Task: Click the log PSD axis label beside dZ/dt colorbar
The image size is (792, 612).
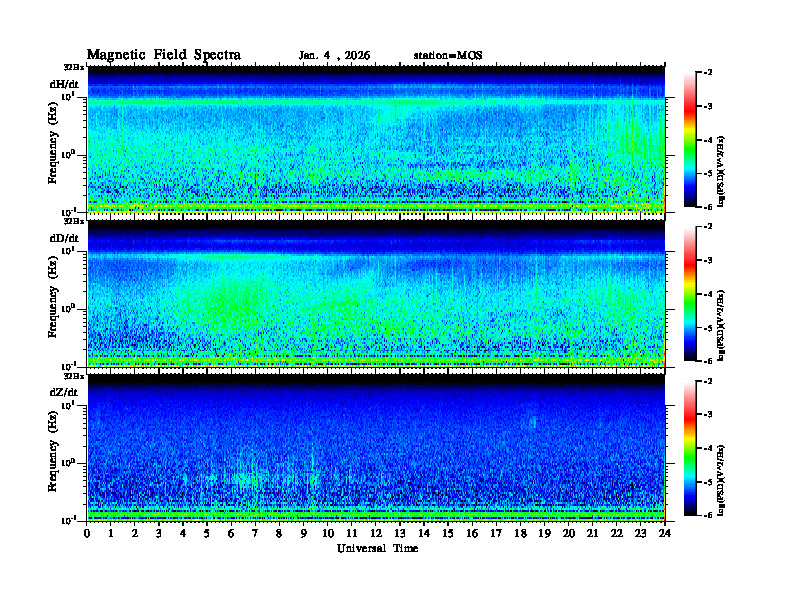Action: [x=721, y=480]
